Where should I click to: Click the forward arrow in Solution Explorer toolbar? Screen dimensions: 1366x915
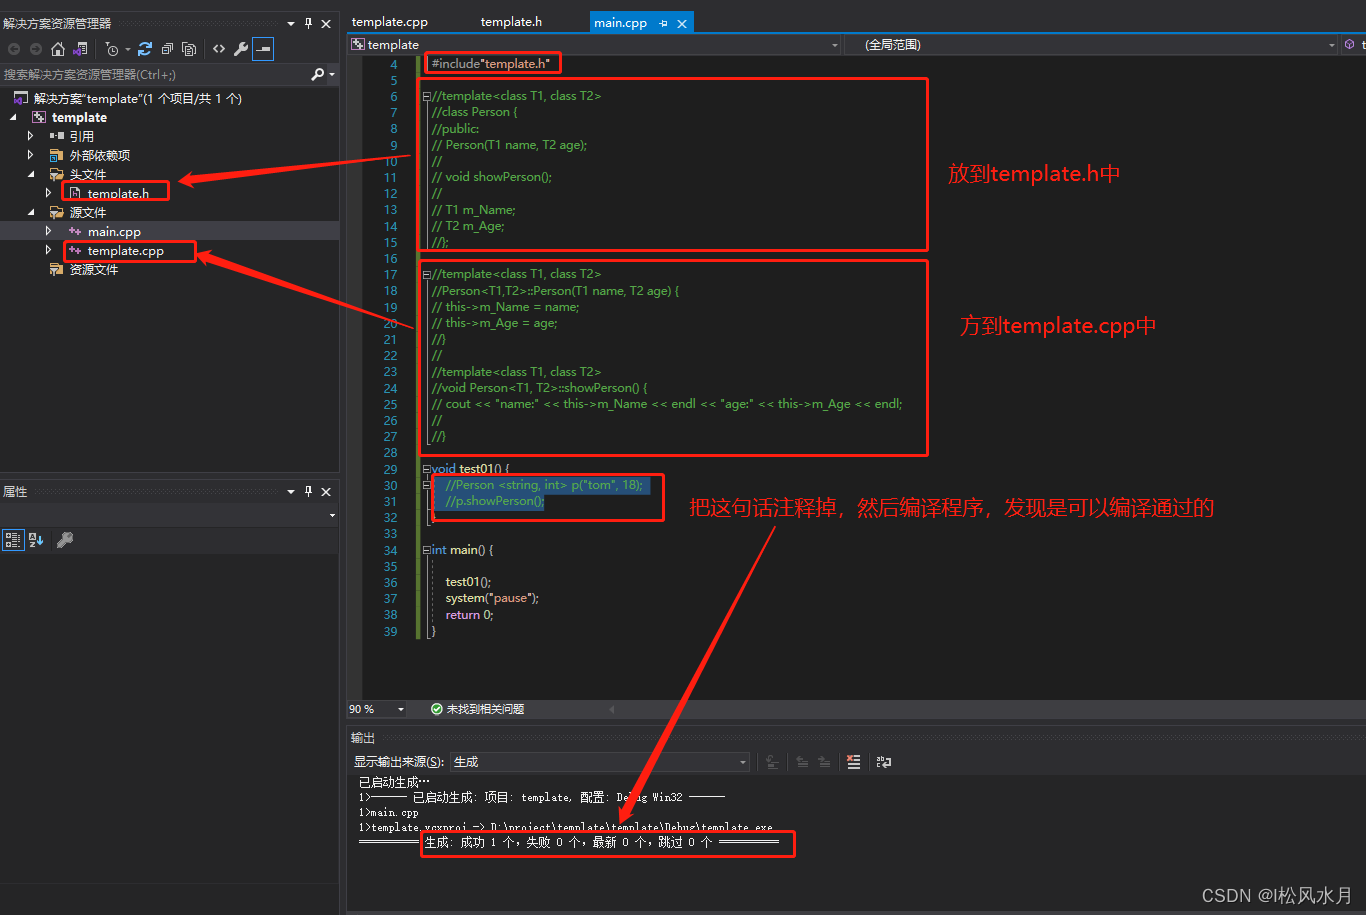pyautogui.click(x=35, y=49)
